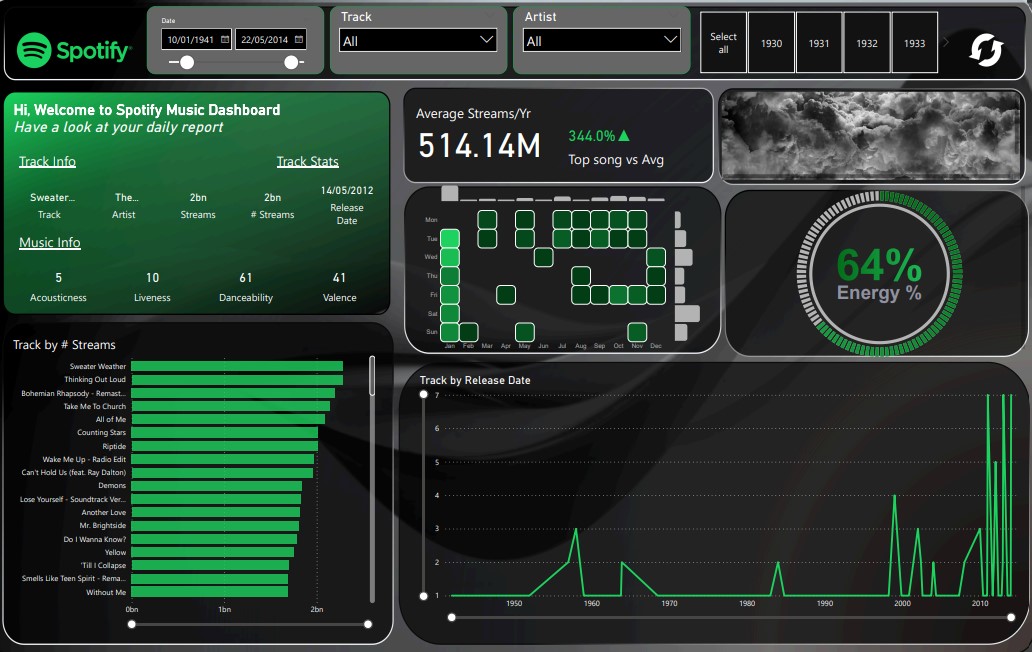The width and height of the screenshot is (1032, 652).
Task: Click the Do I Wanna Know? label
Action: coord(95,539)
